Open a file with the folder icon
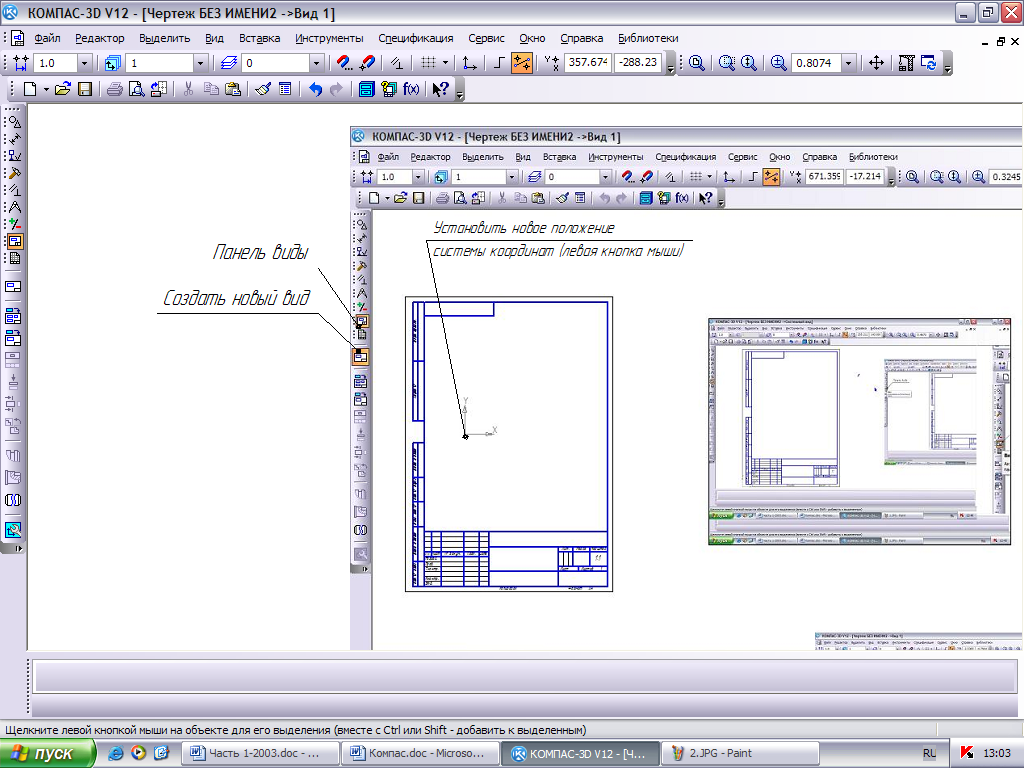Image resolution: width=1024 pixels, height=768 pixels. point(63,89)
